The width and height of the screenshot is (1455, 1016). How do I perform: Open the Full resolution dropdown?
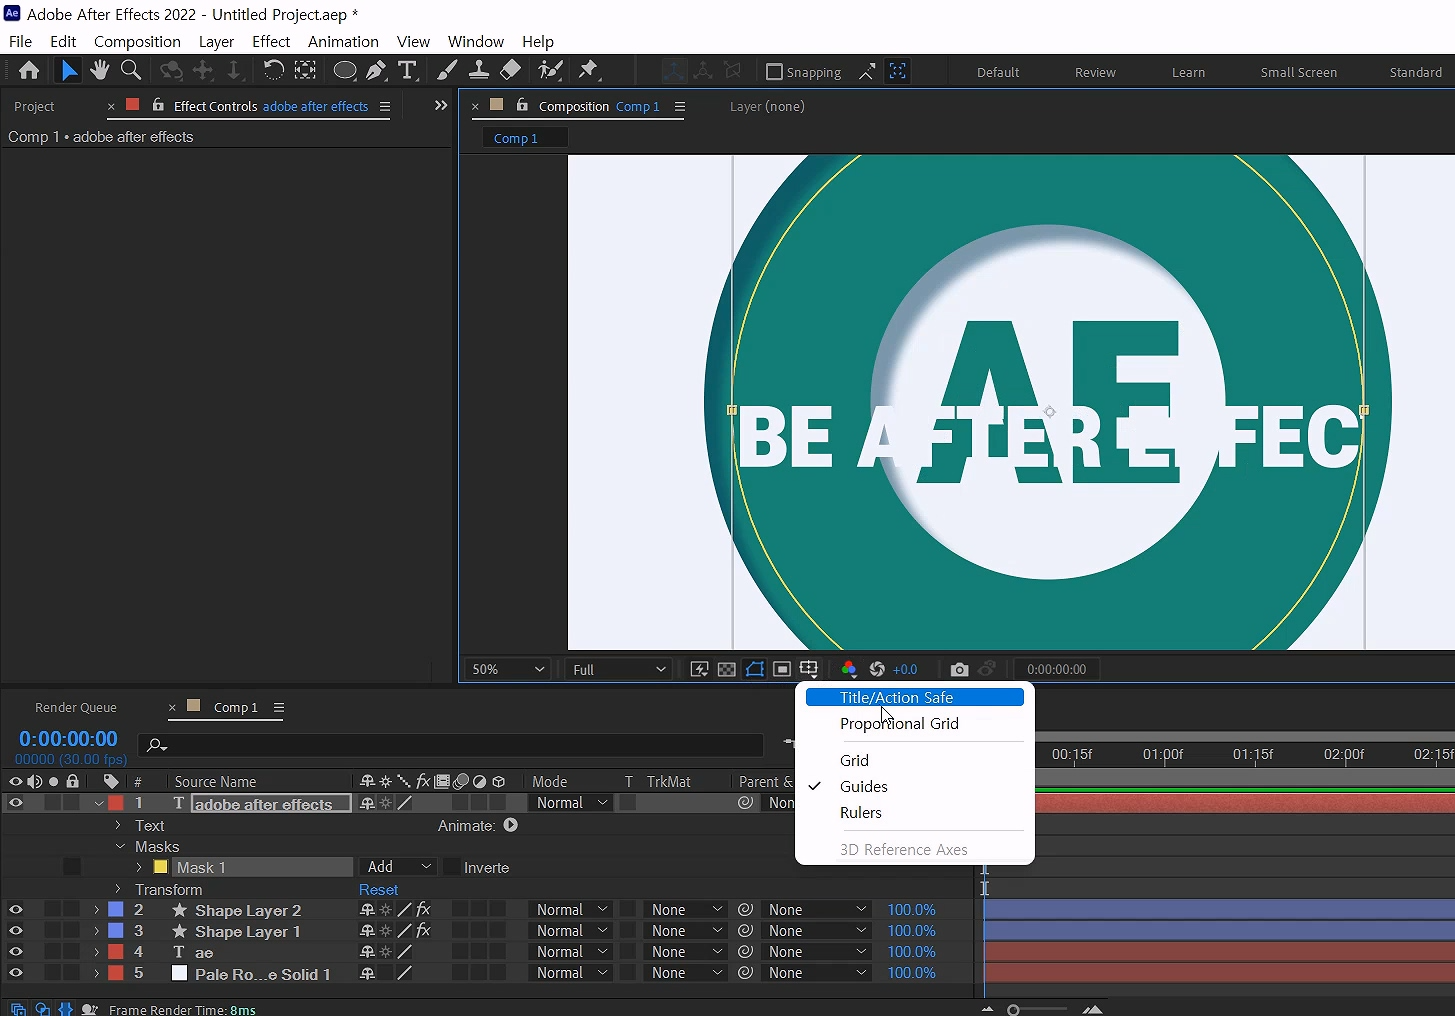coord(618,669)
